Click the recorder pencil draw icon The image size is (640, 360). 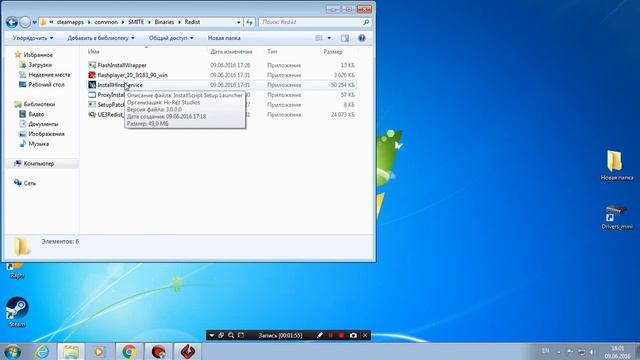pyautogui.click(x=320, y=336)
